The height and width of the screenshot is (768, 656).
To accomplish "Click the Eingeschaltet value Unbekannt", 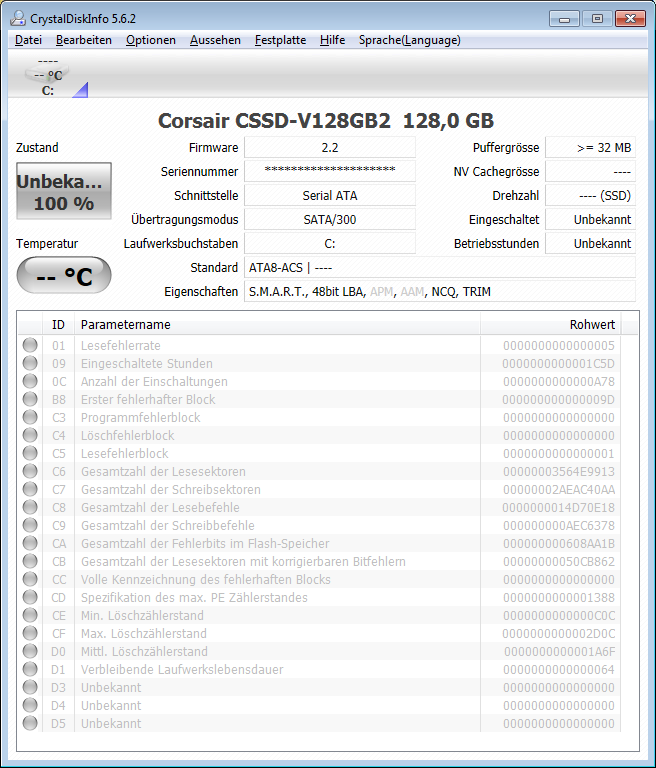I will click(590, 219).
